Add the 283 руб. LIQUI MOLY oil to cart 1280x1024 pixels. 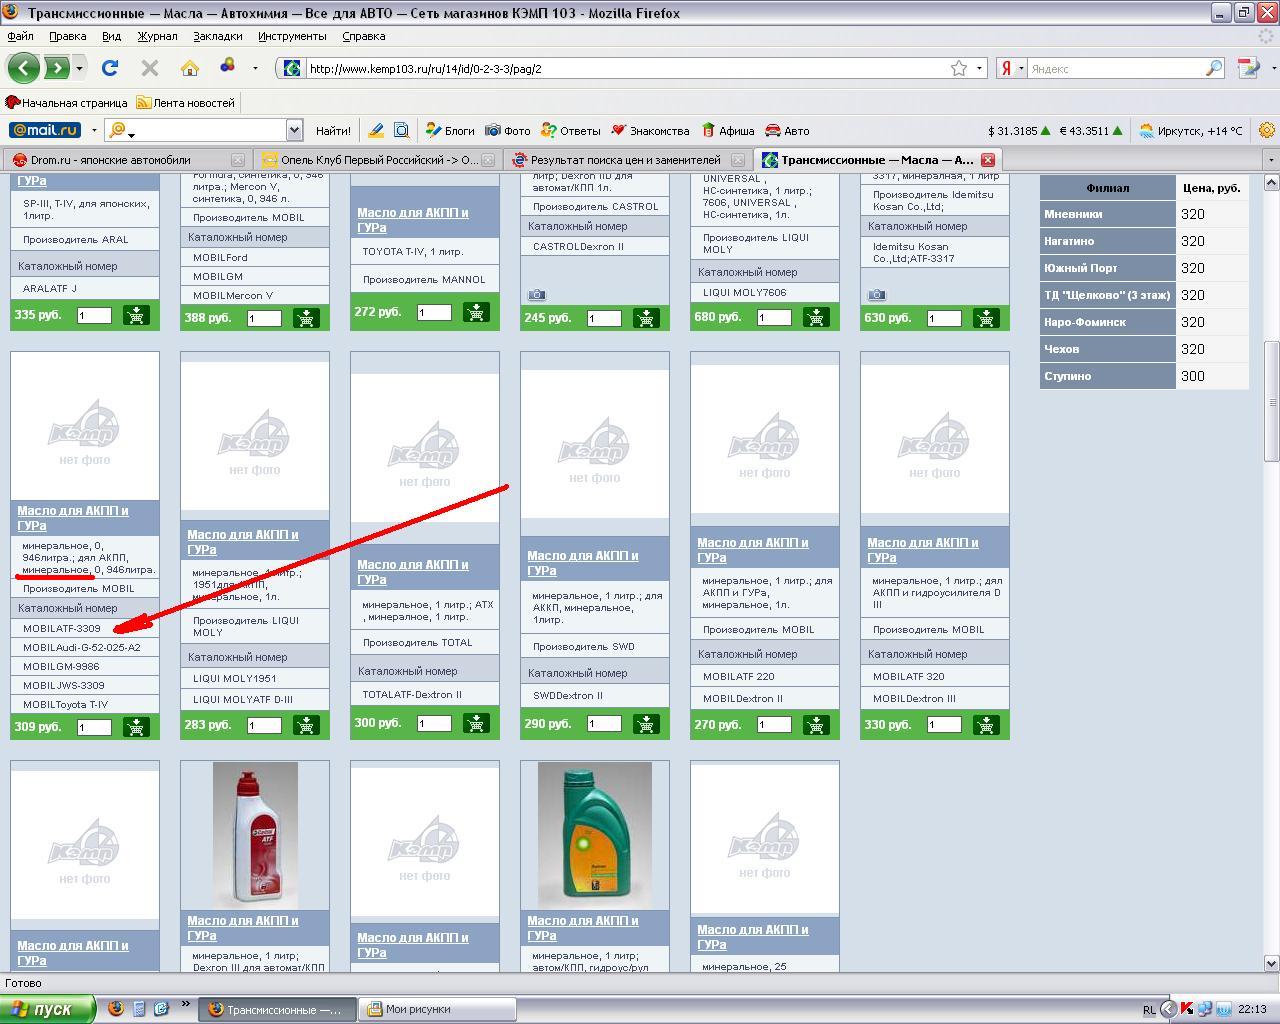pyautogui.click(x=306, y=725)
